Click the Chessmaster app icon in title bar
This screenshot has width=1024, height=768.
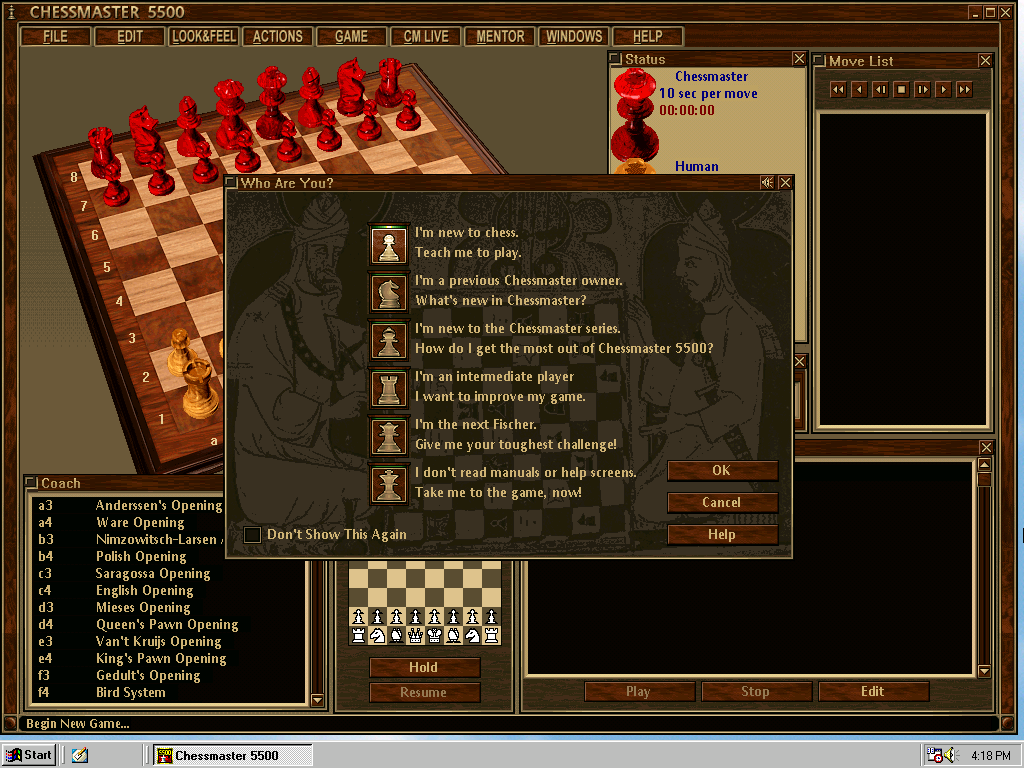(11, 12)
